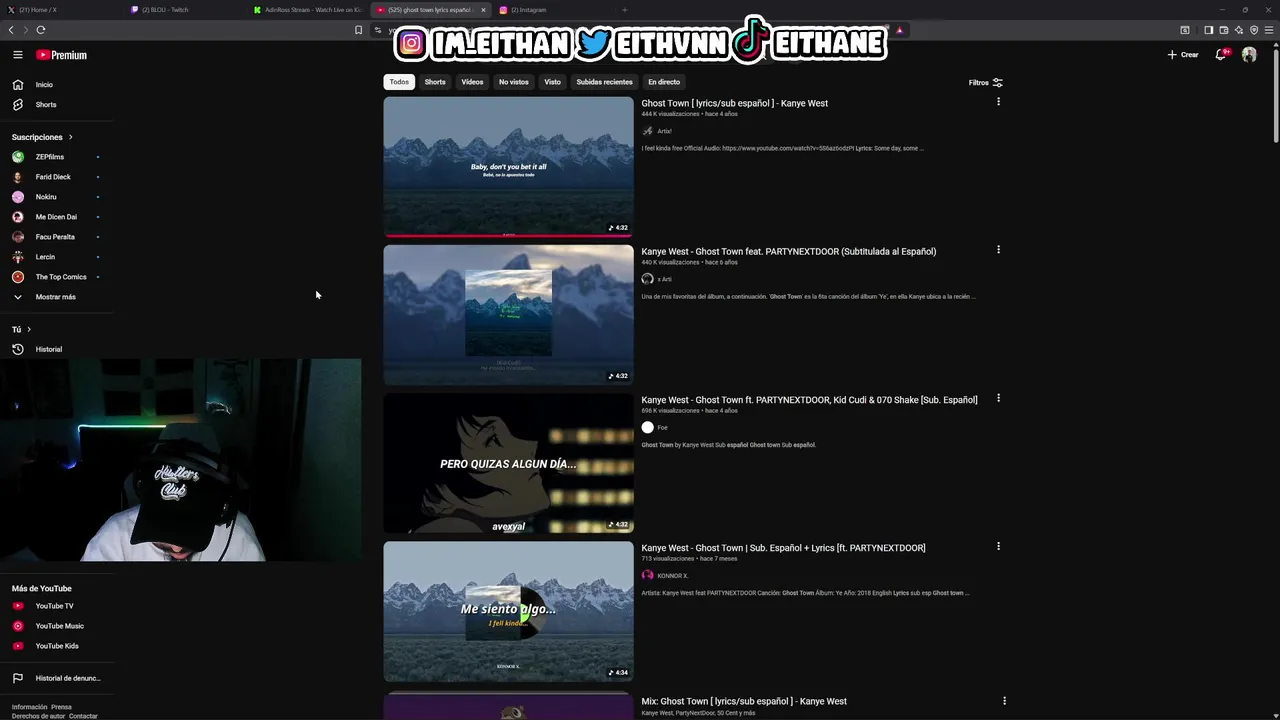Expand the Tú section chevron
Image resolution: width=1280 pixels, height=720 pixels.
point(29,329)
